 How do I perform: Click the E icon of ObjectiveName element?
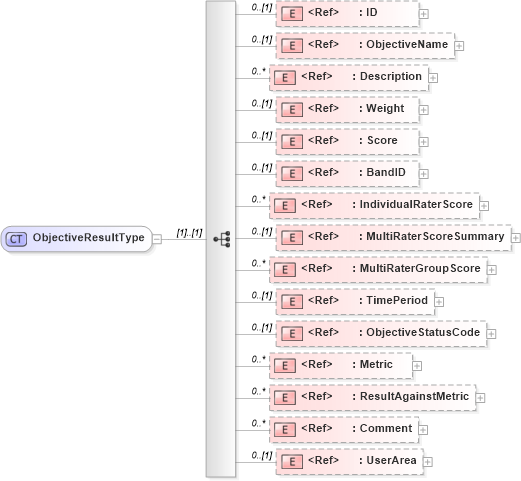(x=292, y=46)
